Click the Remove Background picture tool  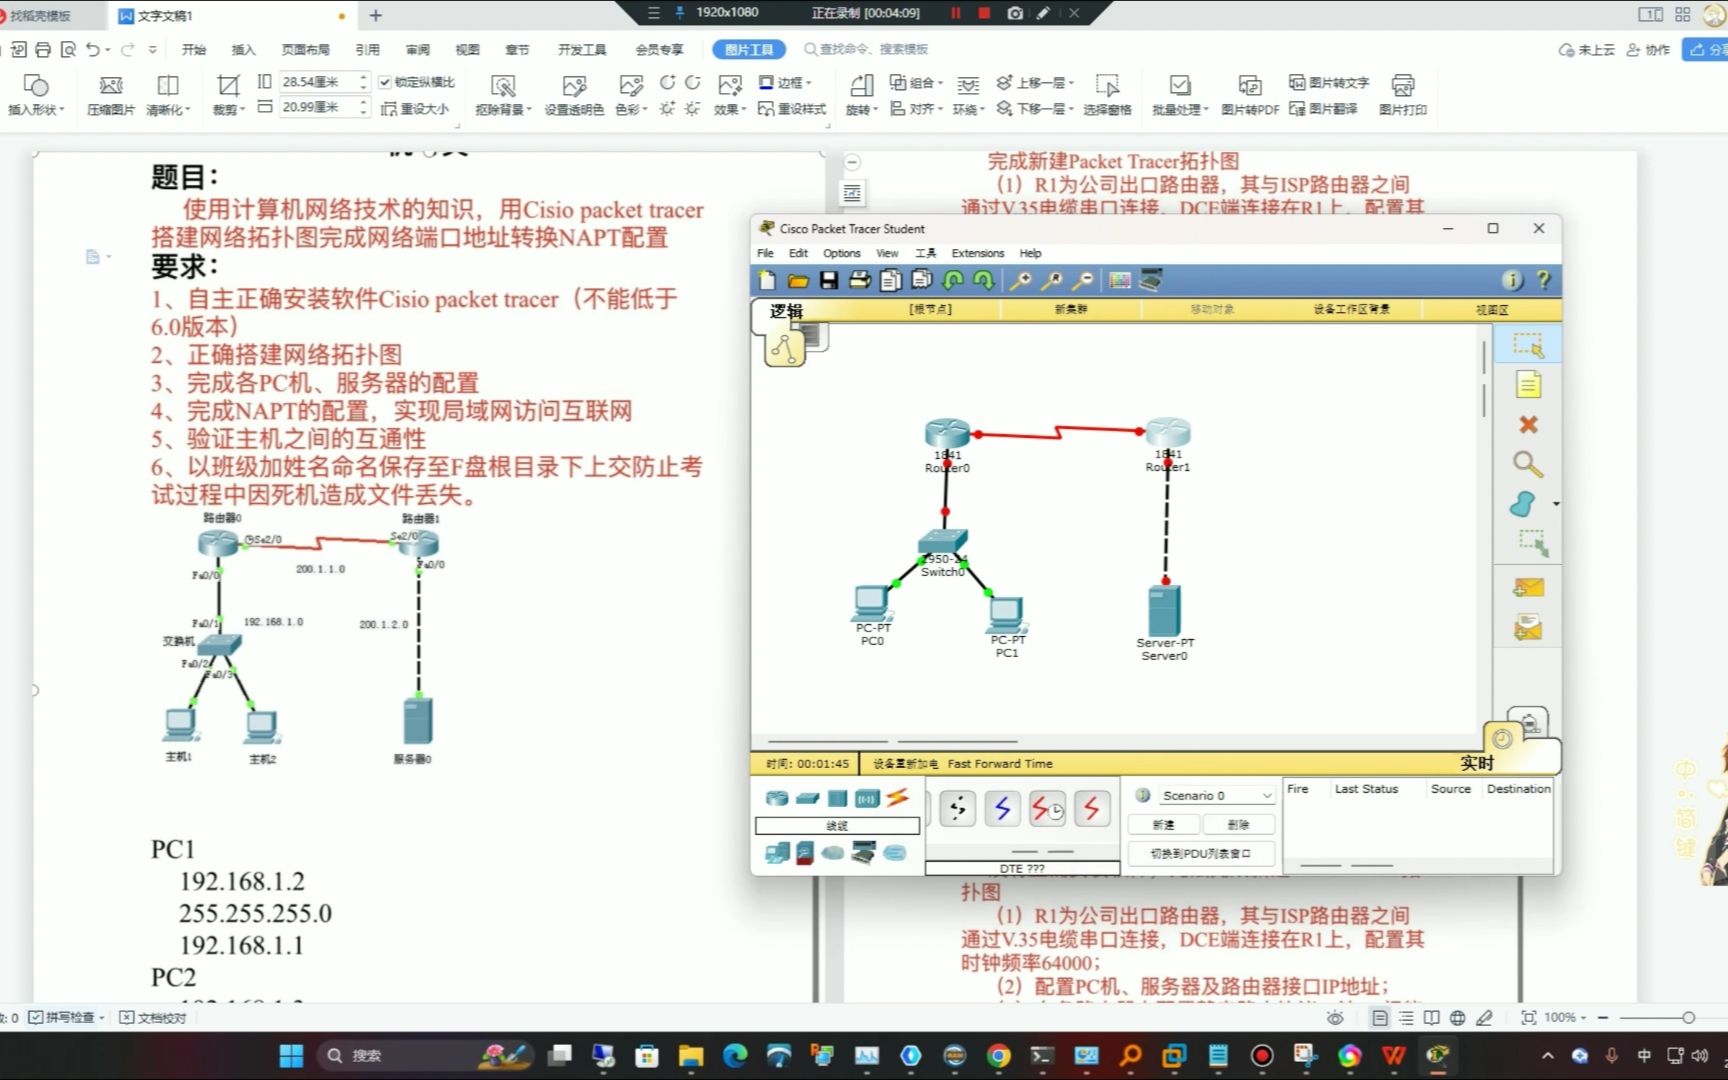[x=503, y=94]
